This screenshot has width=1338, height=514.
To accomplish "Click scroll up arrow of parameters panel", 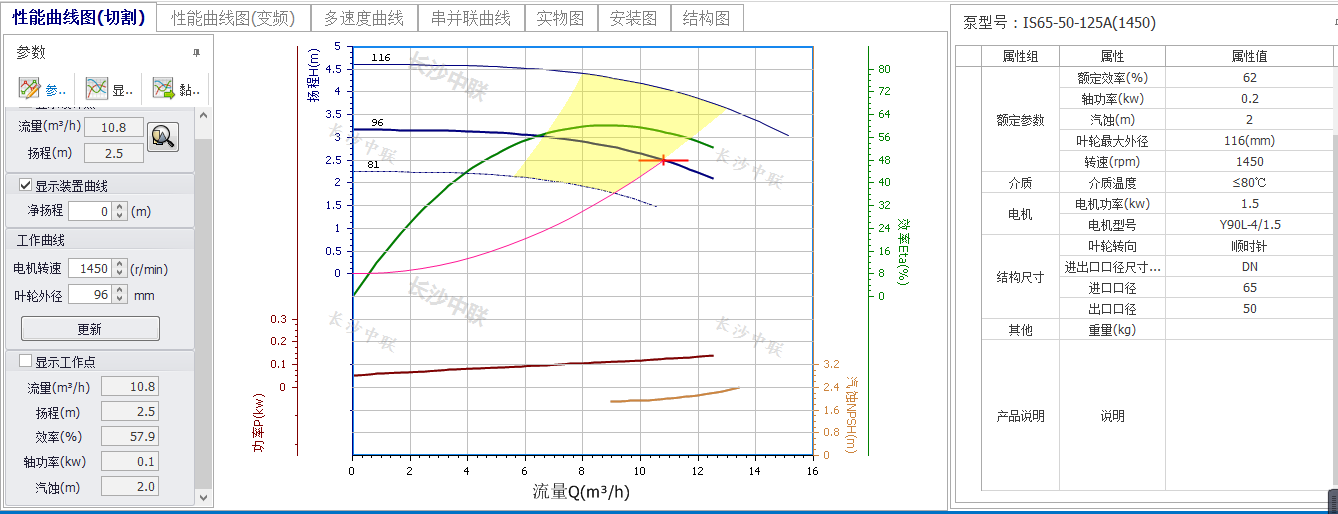I will click(204, 114).
